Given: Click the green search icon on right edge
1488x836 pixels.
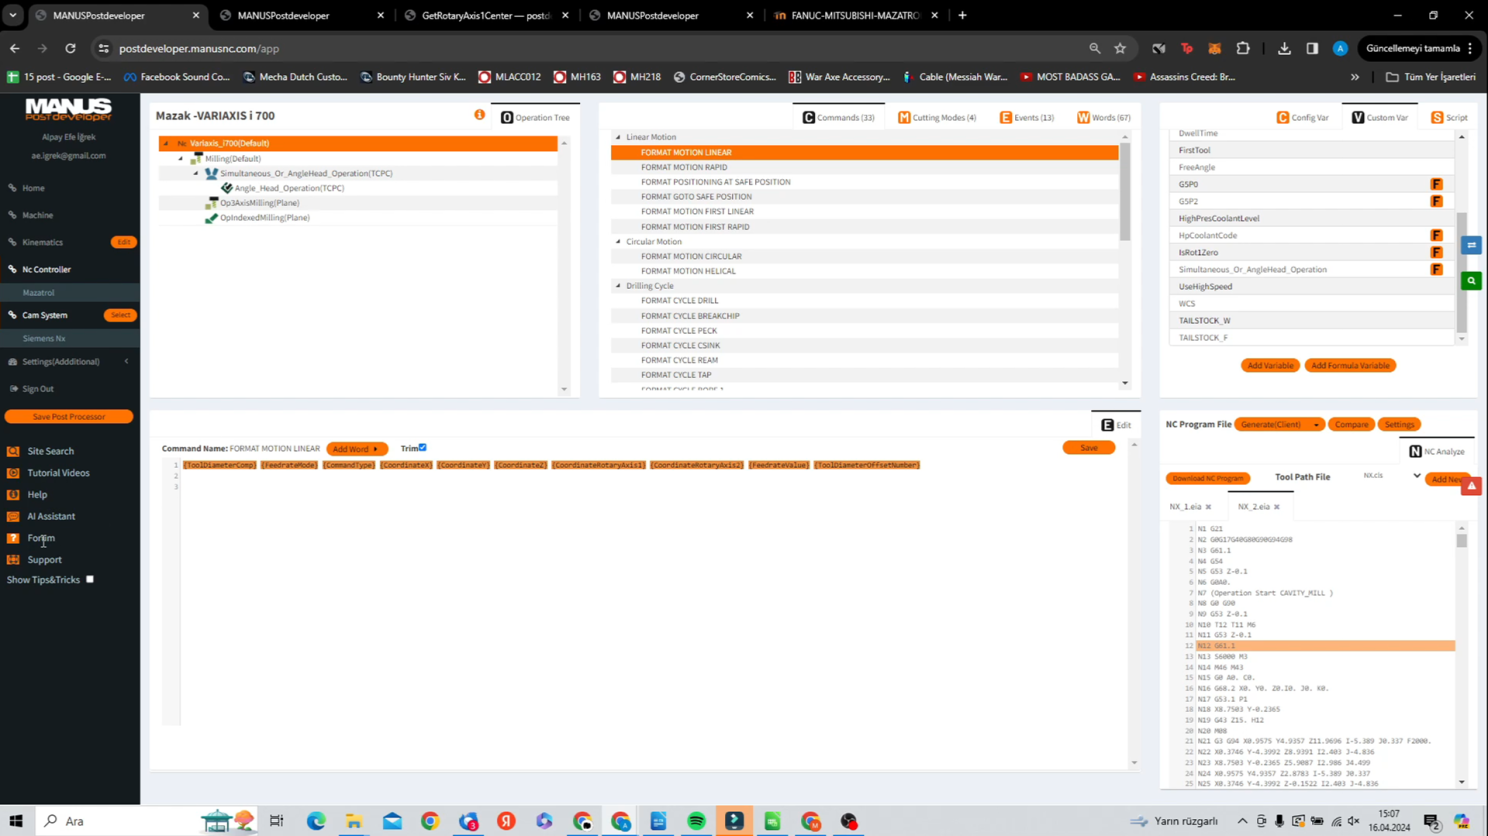Looking at the screenshot, I should coord(1471,281).
